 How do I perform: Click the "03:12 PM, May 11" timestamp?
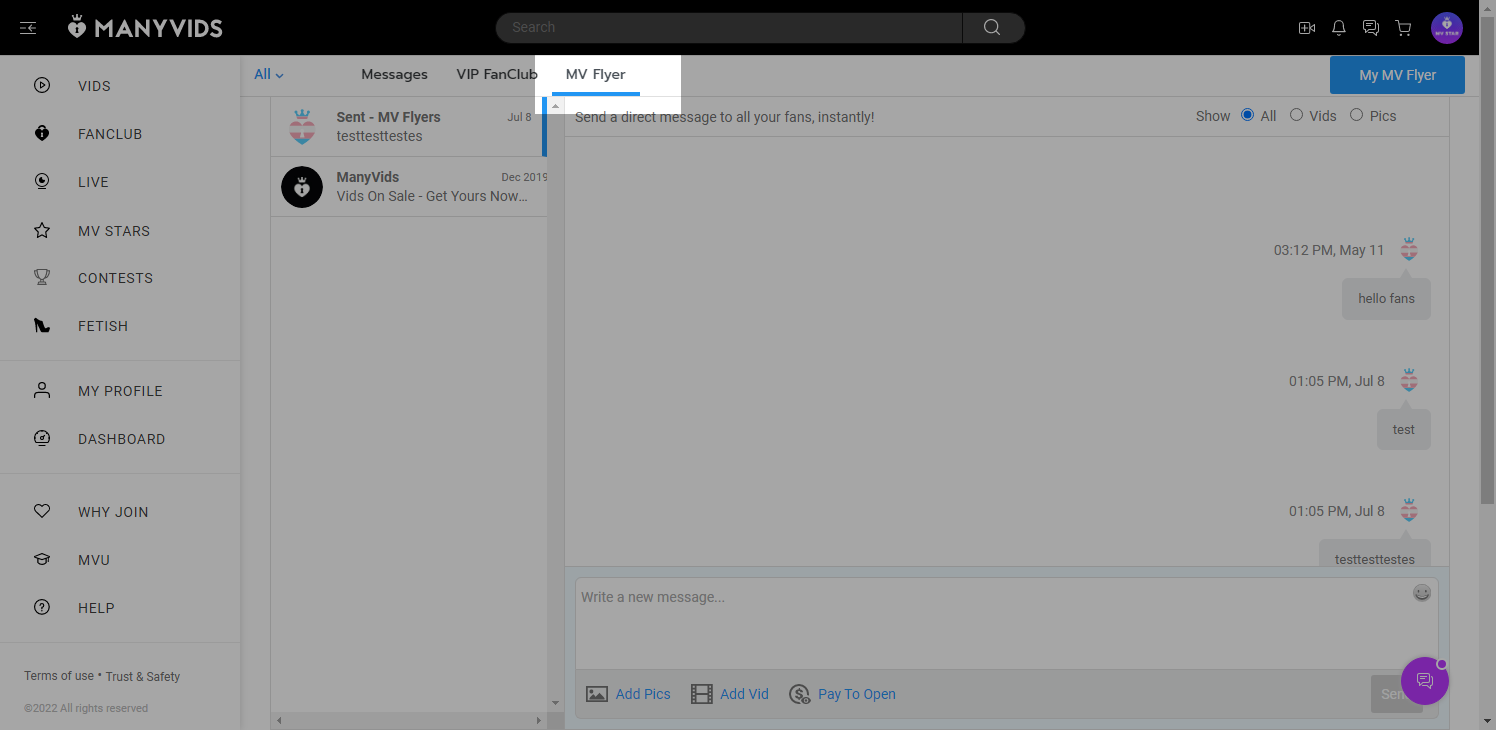(x=1329, y=250)
